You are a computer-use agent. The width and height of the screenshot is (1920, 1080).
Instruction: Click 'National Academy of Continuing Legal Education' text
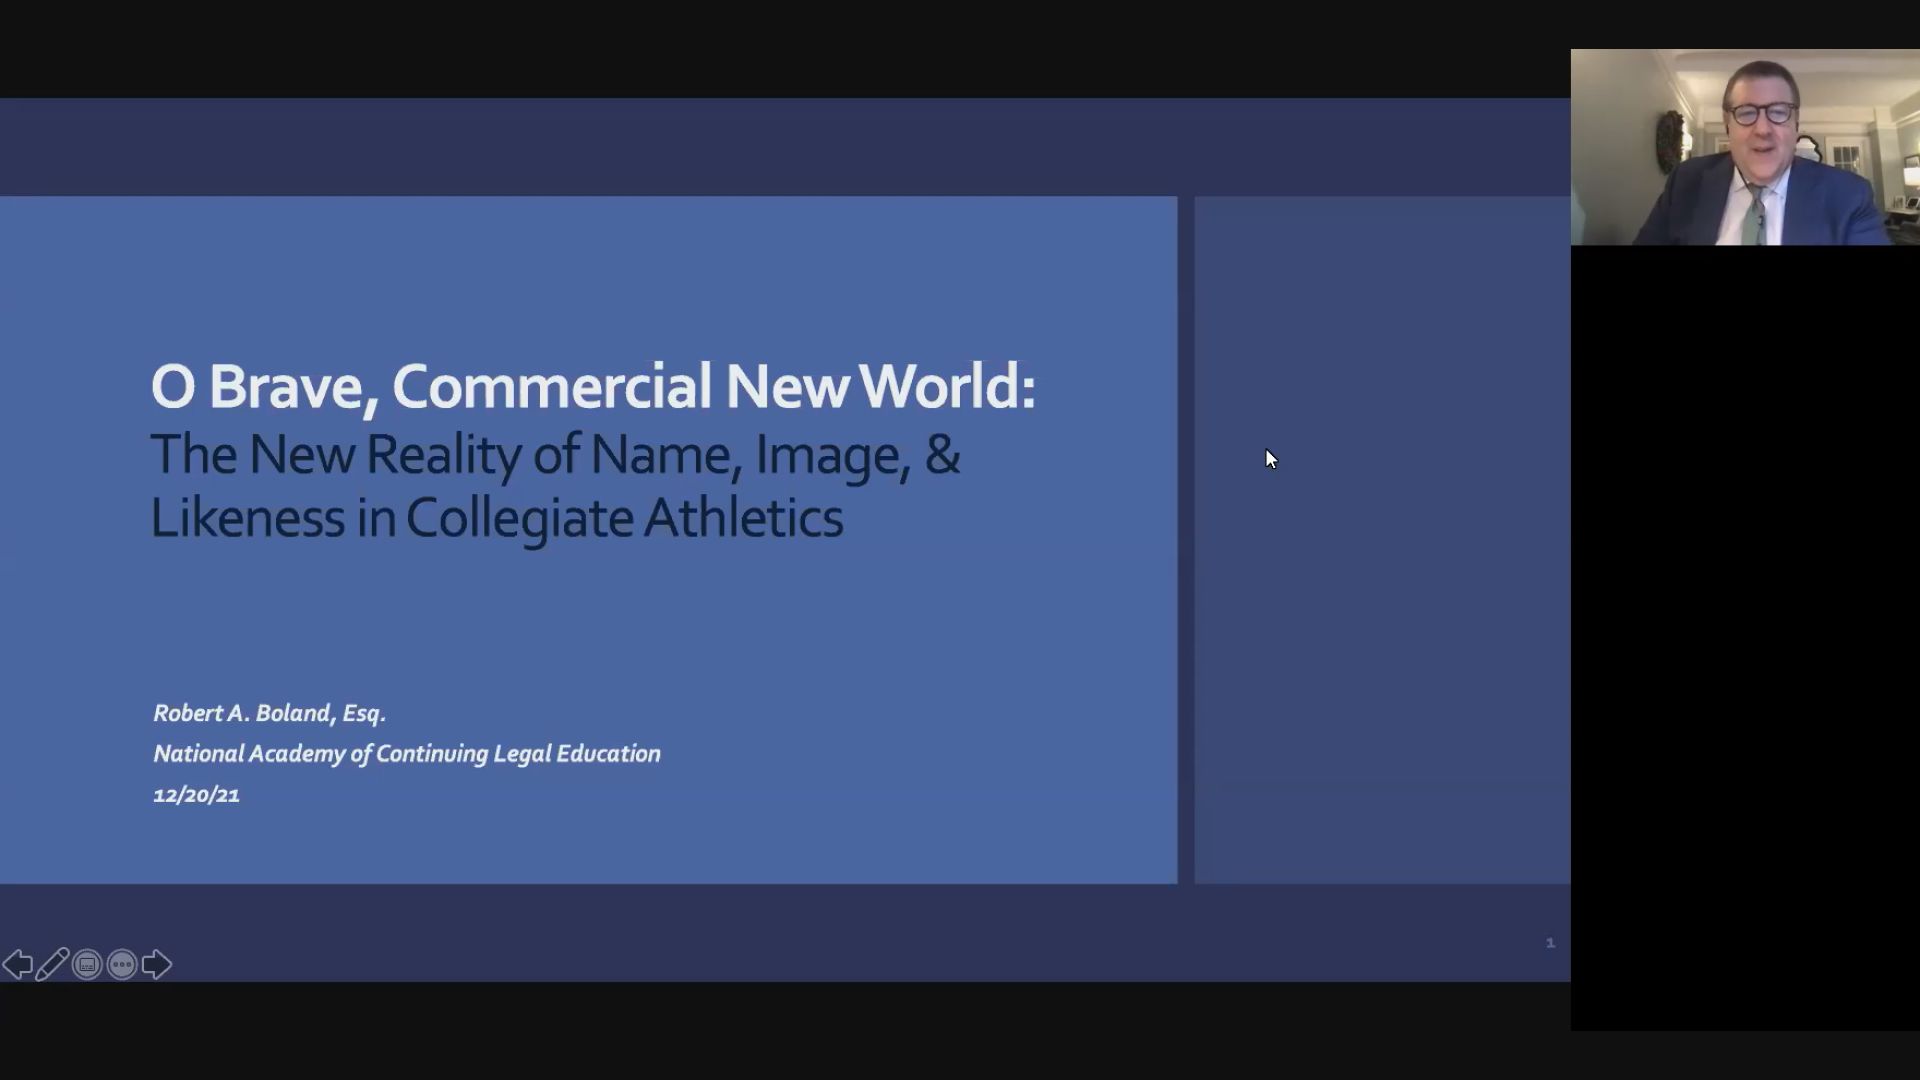(407, 753)
